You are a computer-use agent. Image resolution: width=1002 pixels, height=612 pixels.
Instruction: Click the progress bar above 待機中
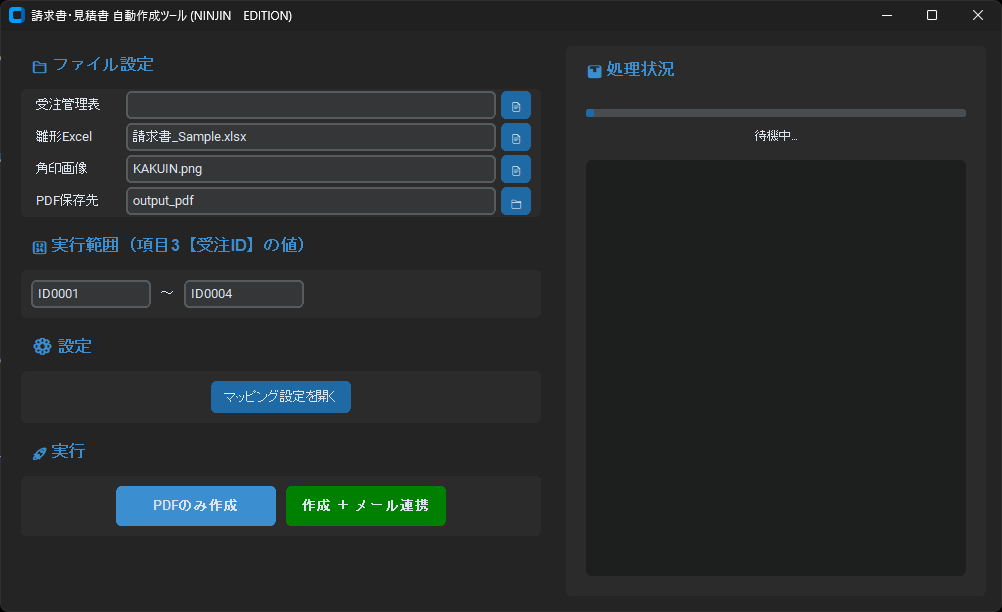[775, 113]
